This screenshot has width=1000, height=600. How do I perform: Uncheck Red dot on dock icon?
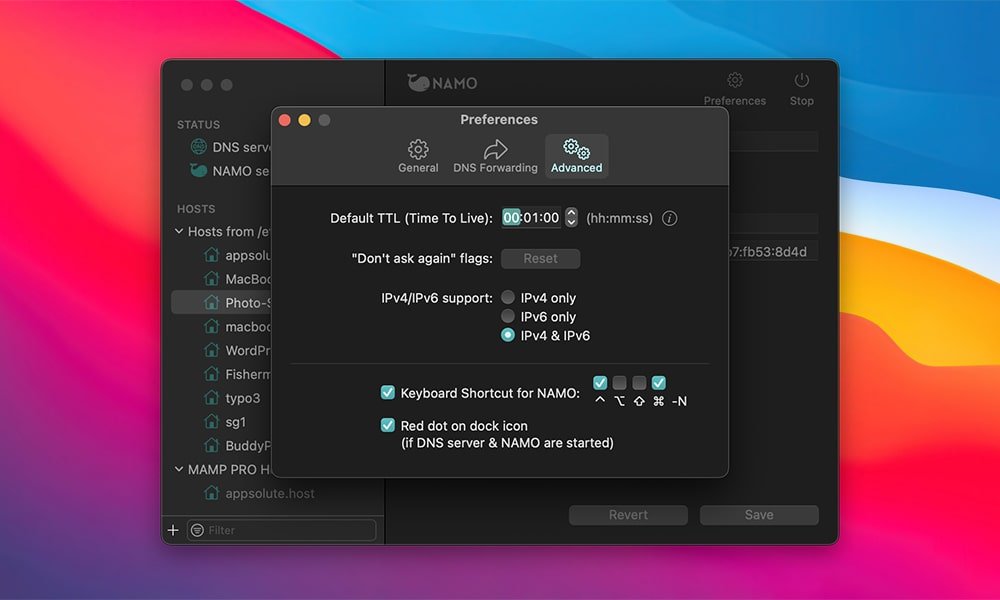coord(388,426)
